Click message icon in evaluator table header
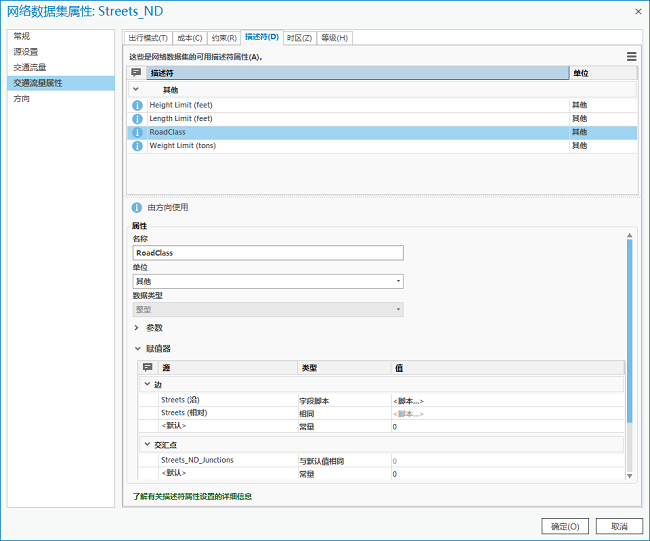650x541 pixels. click(148, 368)
